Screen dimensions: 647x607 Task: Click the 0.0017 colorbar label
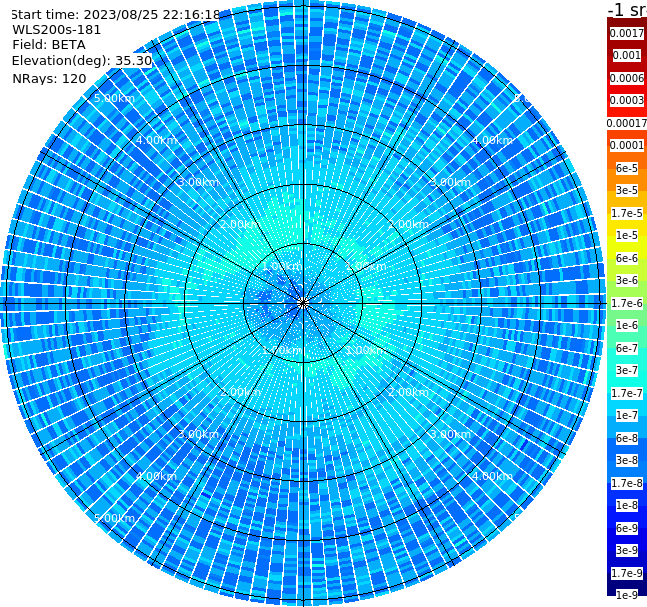[627, 33]
